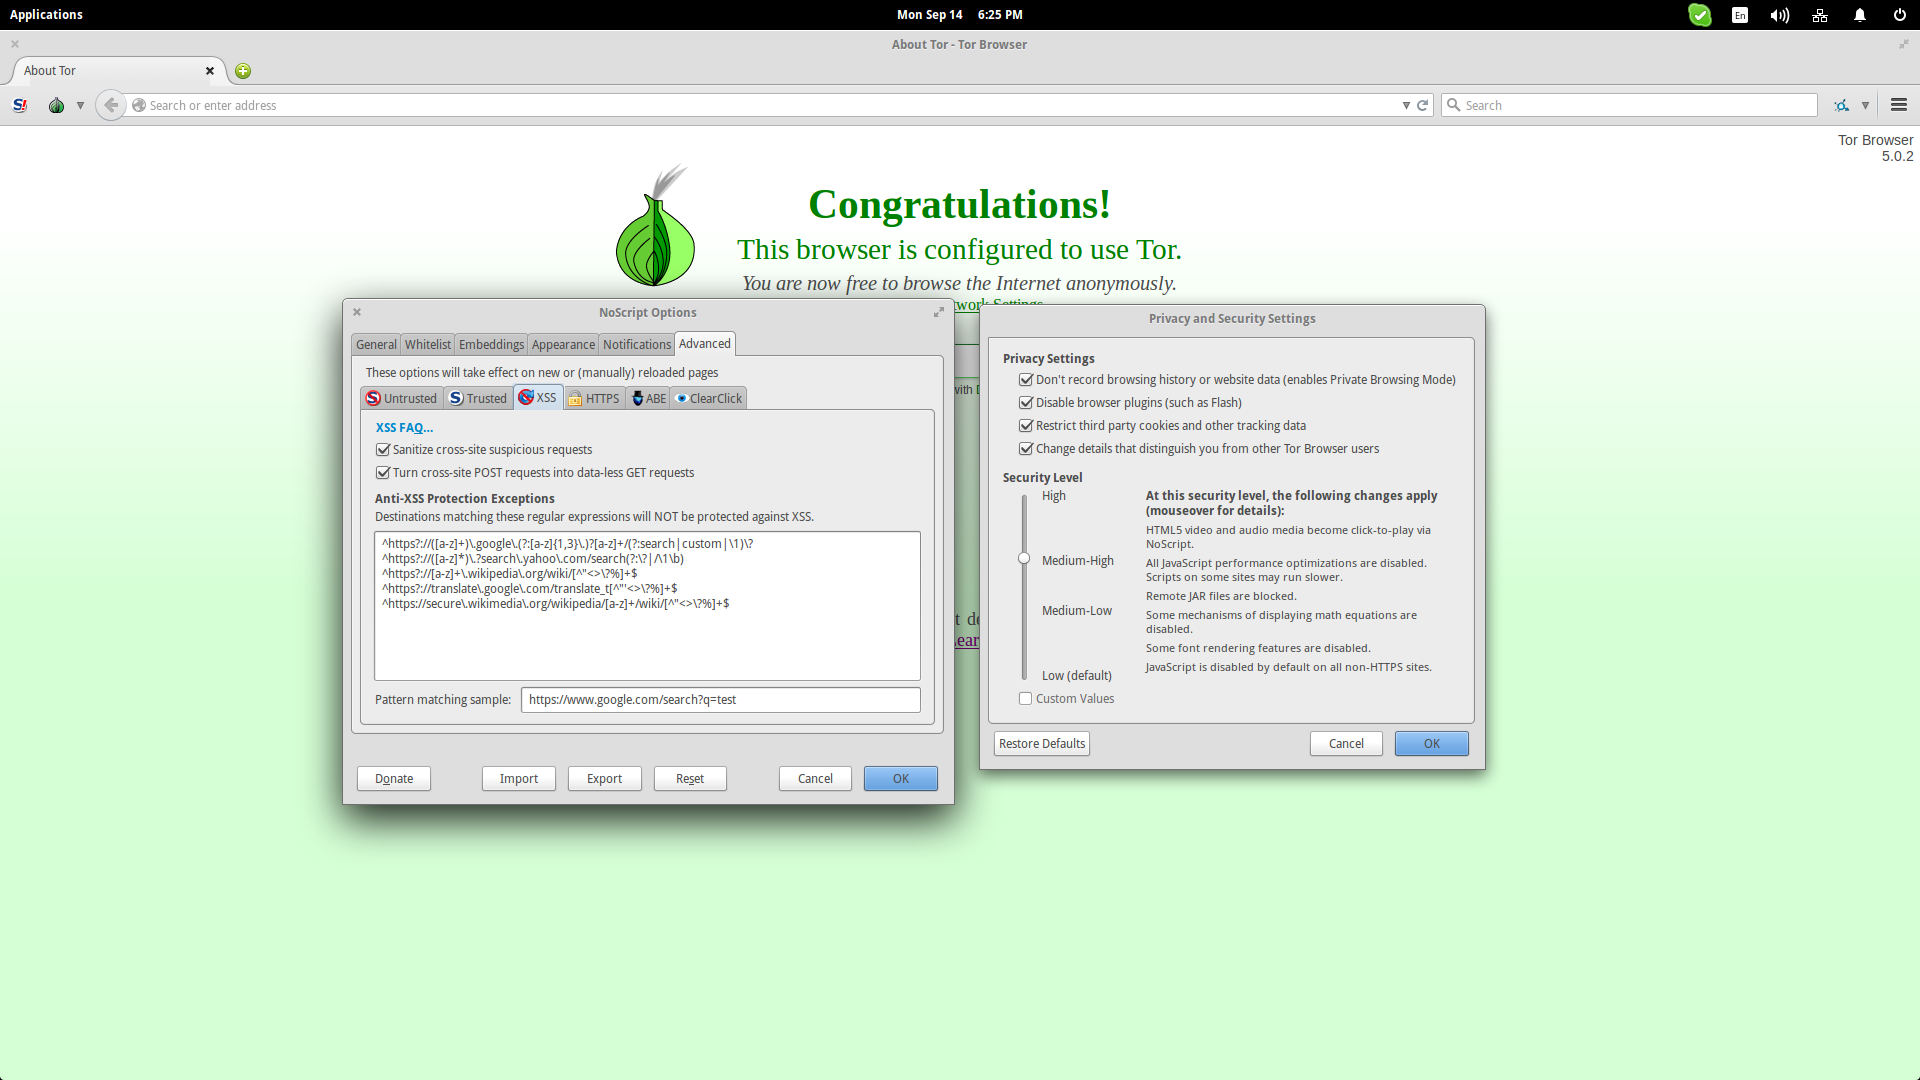
Task: Open the Trusted sub-tab
Action: click(x=478, y=398)
